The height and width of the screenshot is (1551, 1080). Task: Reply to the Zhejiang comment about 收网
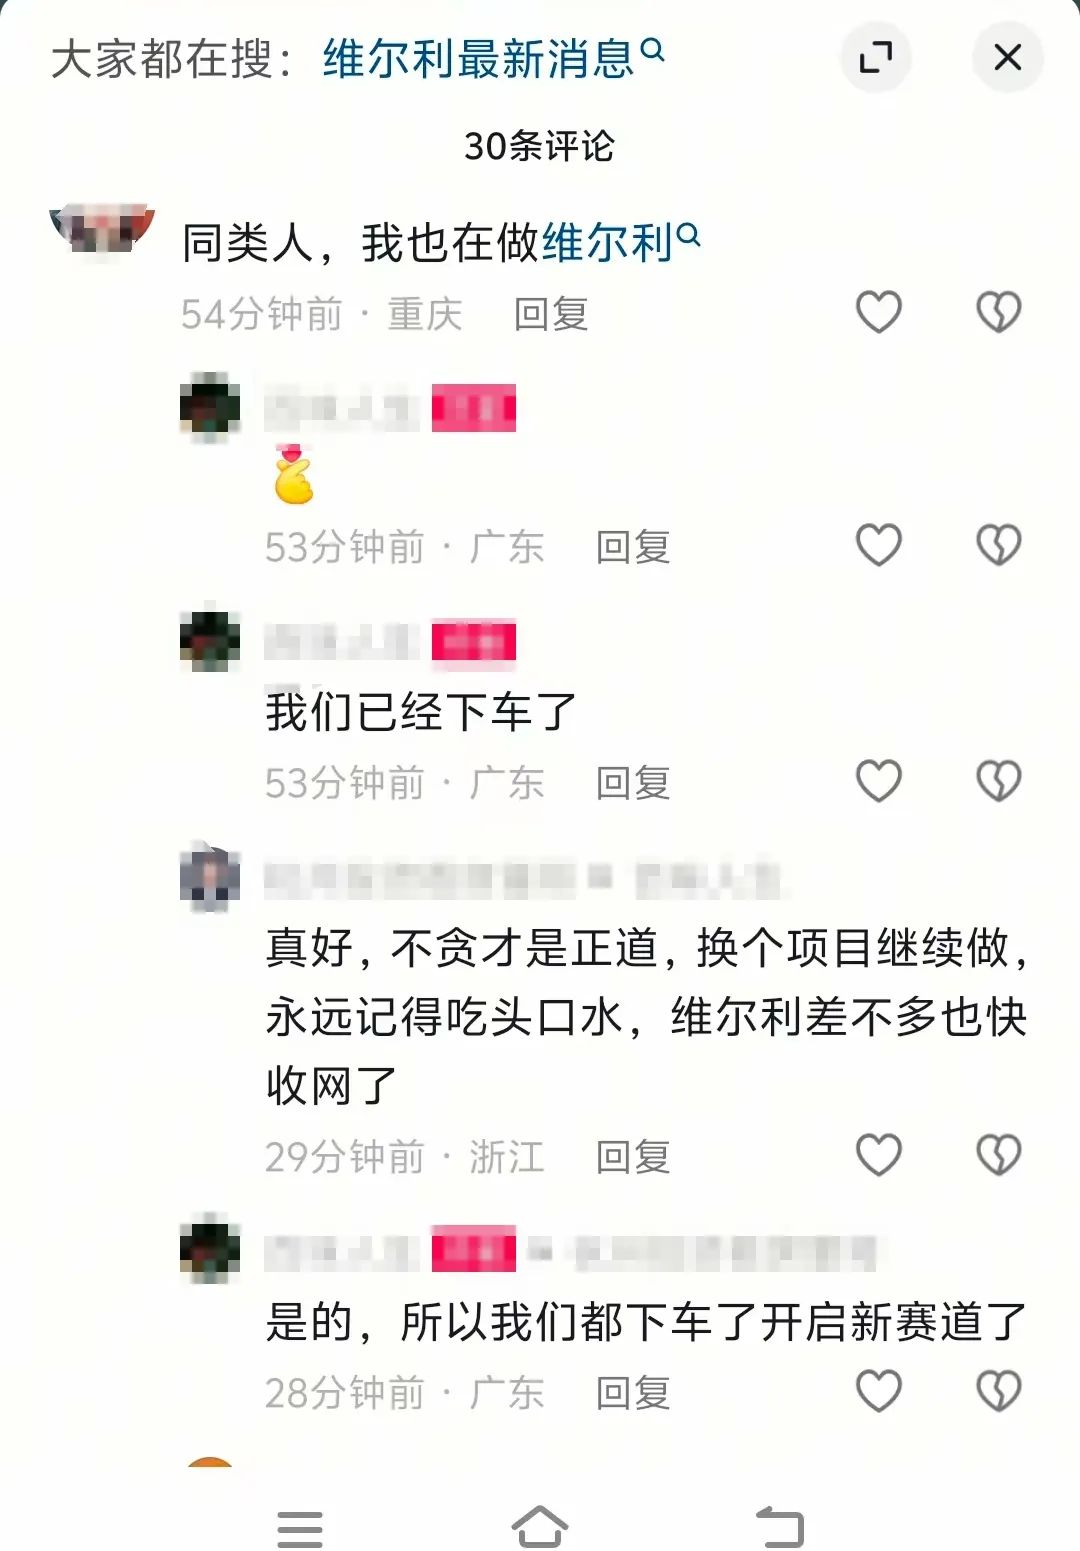pos(633,1157)
